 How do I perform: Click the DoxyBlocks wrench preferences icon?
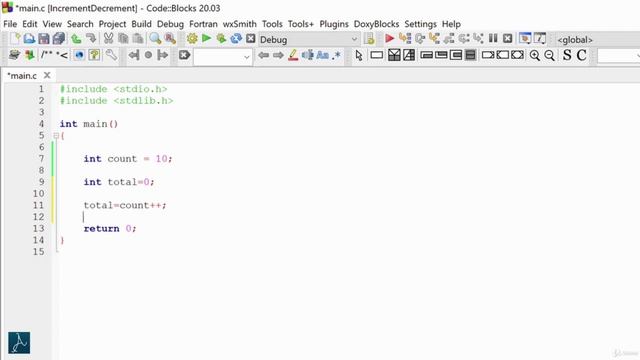111,55
